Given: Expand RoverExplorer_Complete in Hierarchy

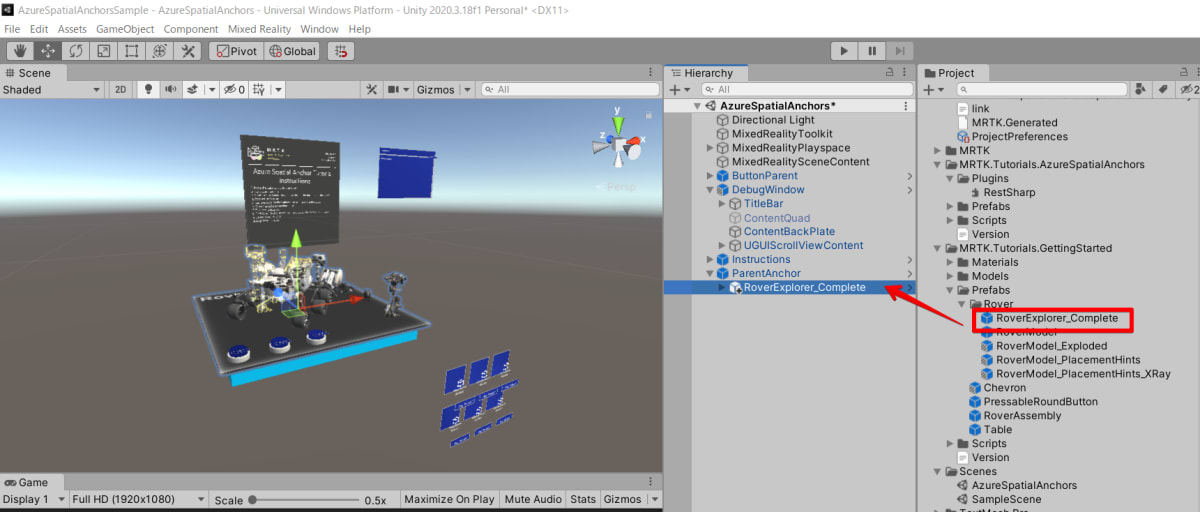Looking at the screenshot, I should click(x=722, y=288).
